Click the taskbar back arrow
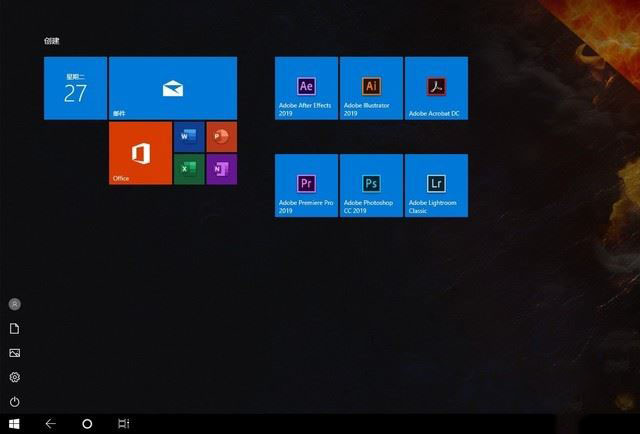 (51, 424)
